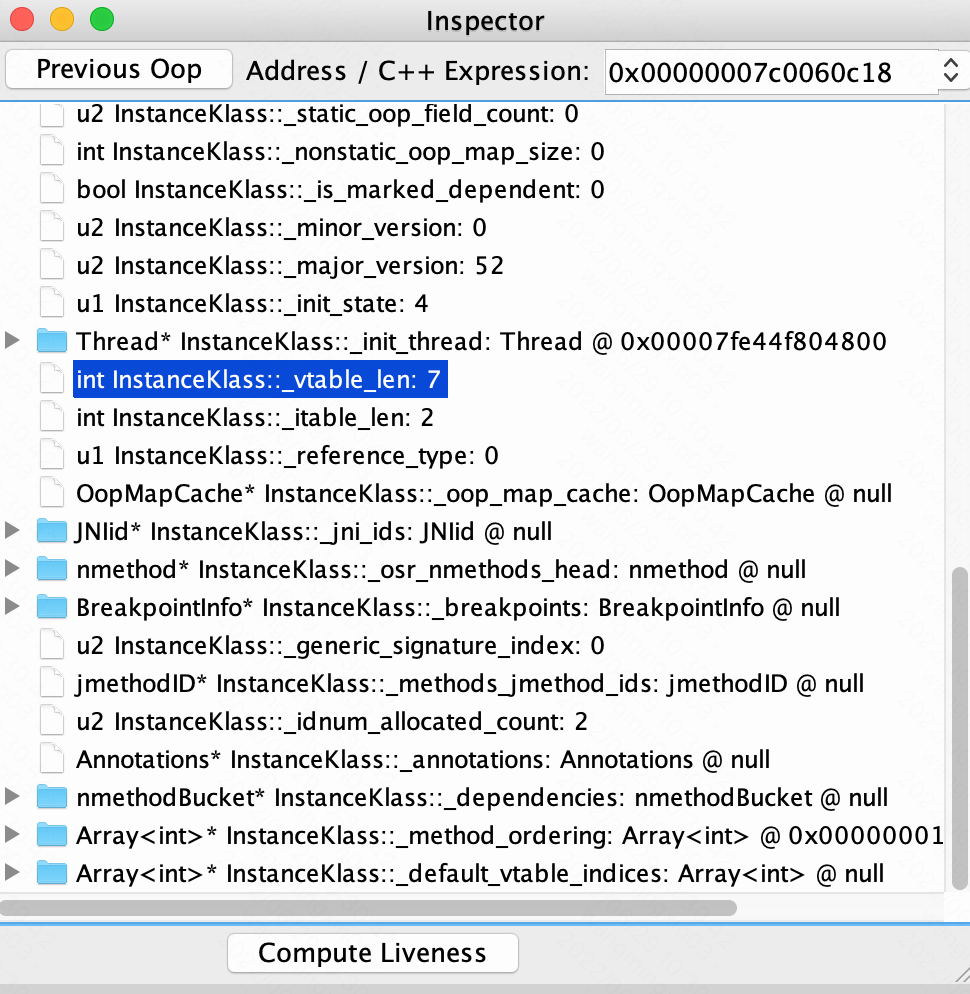Click the vertical scrollbar thumb
Image resolution: width=970 pixels, height=994 pixels.
959,728
